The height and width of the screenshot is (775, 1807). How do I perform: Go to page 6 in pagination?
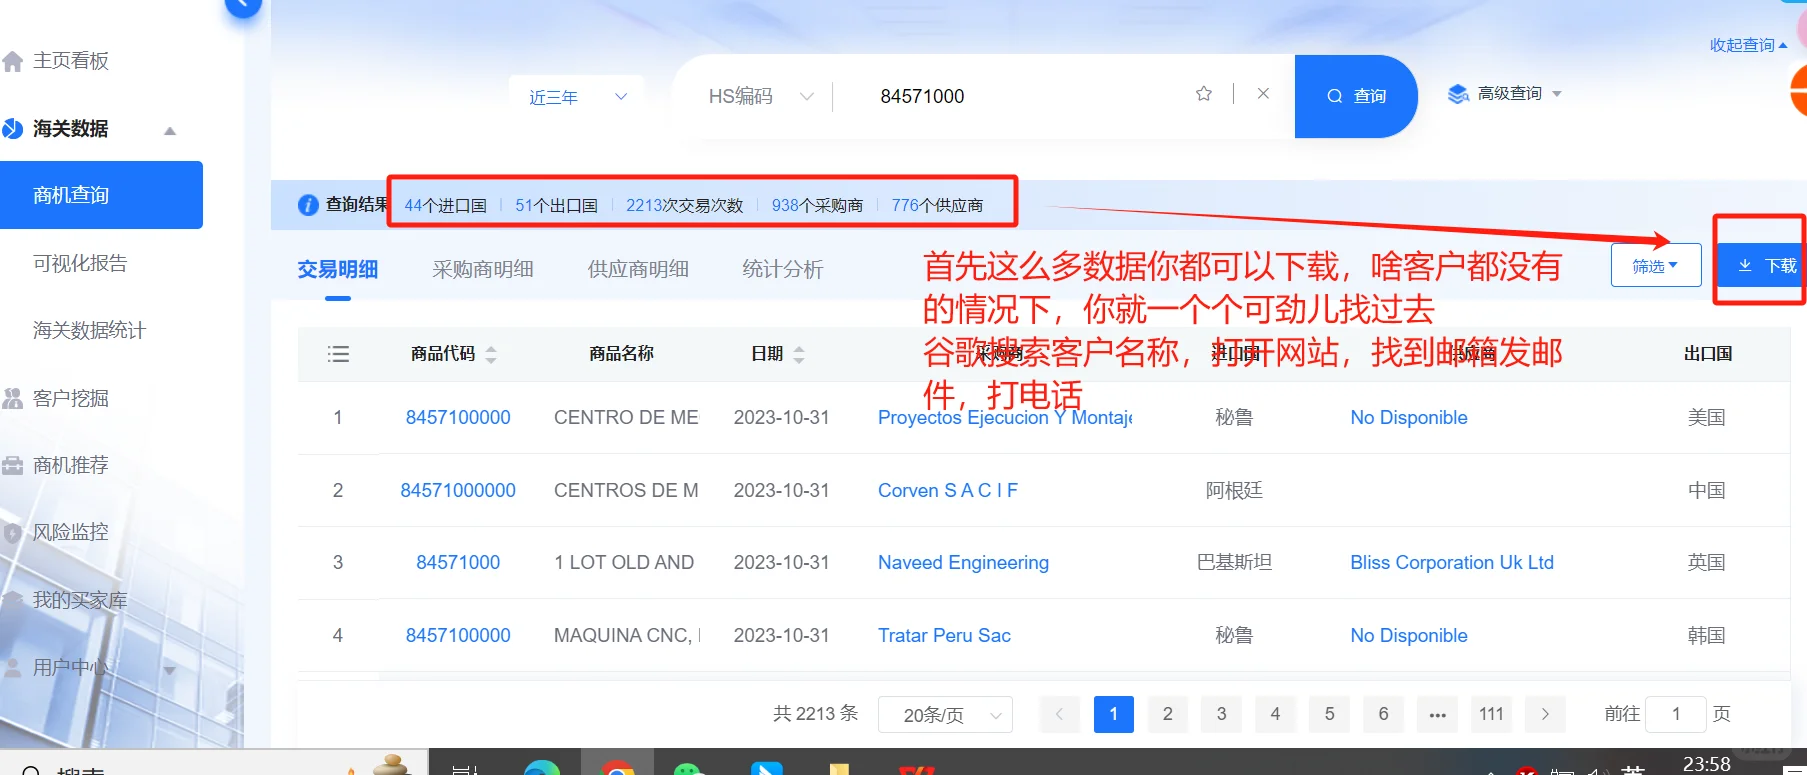(x=1383, y=714)
